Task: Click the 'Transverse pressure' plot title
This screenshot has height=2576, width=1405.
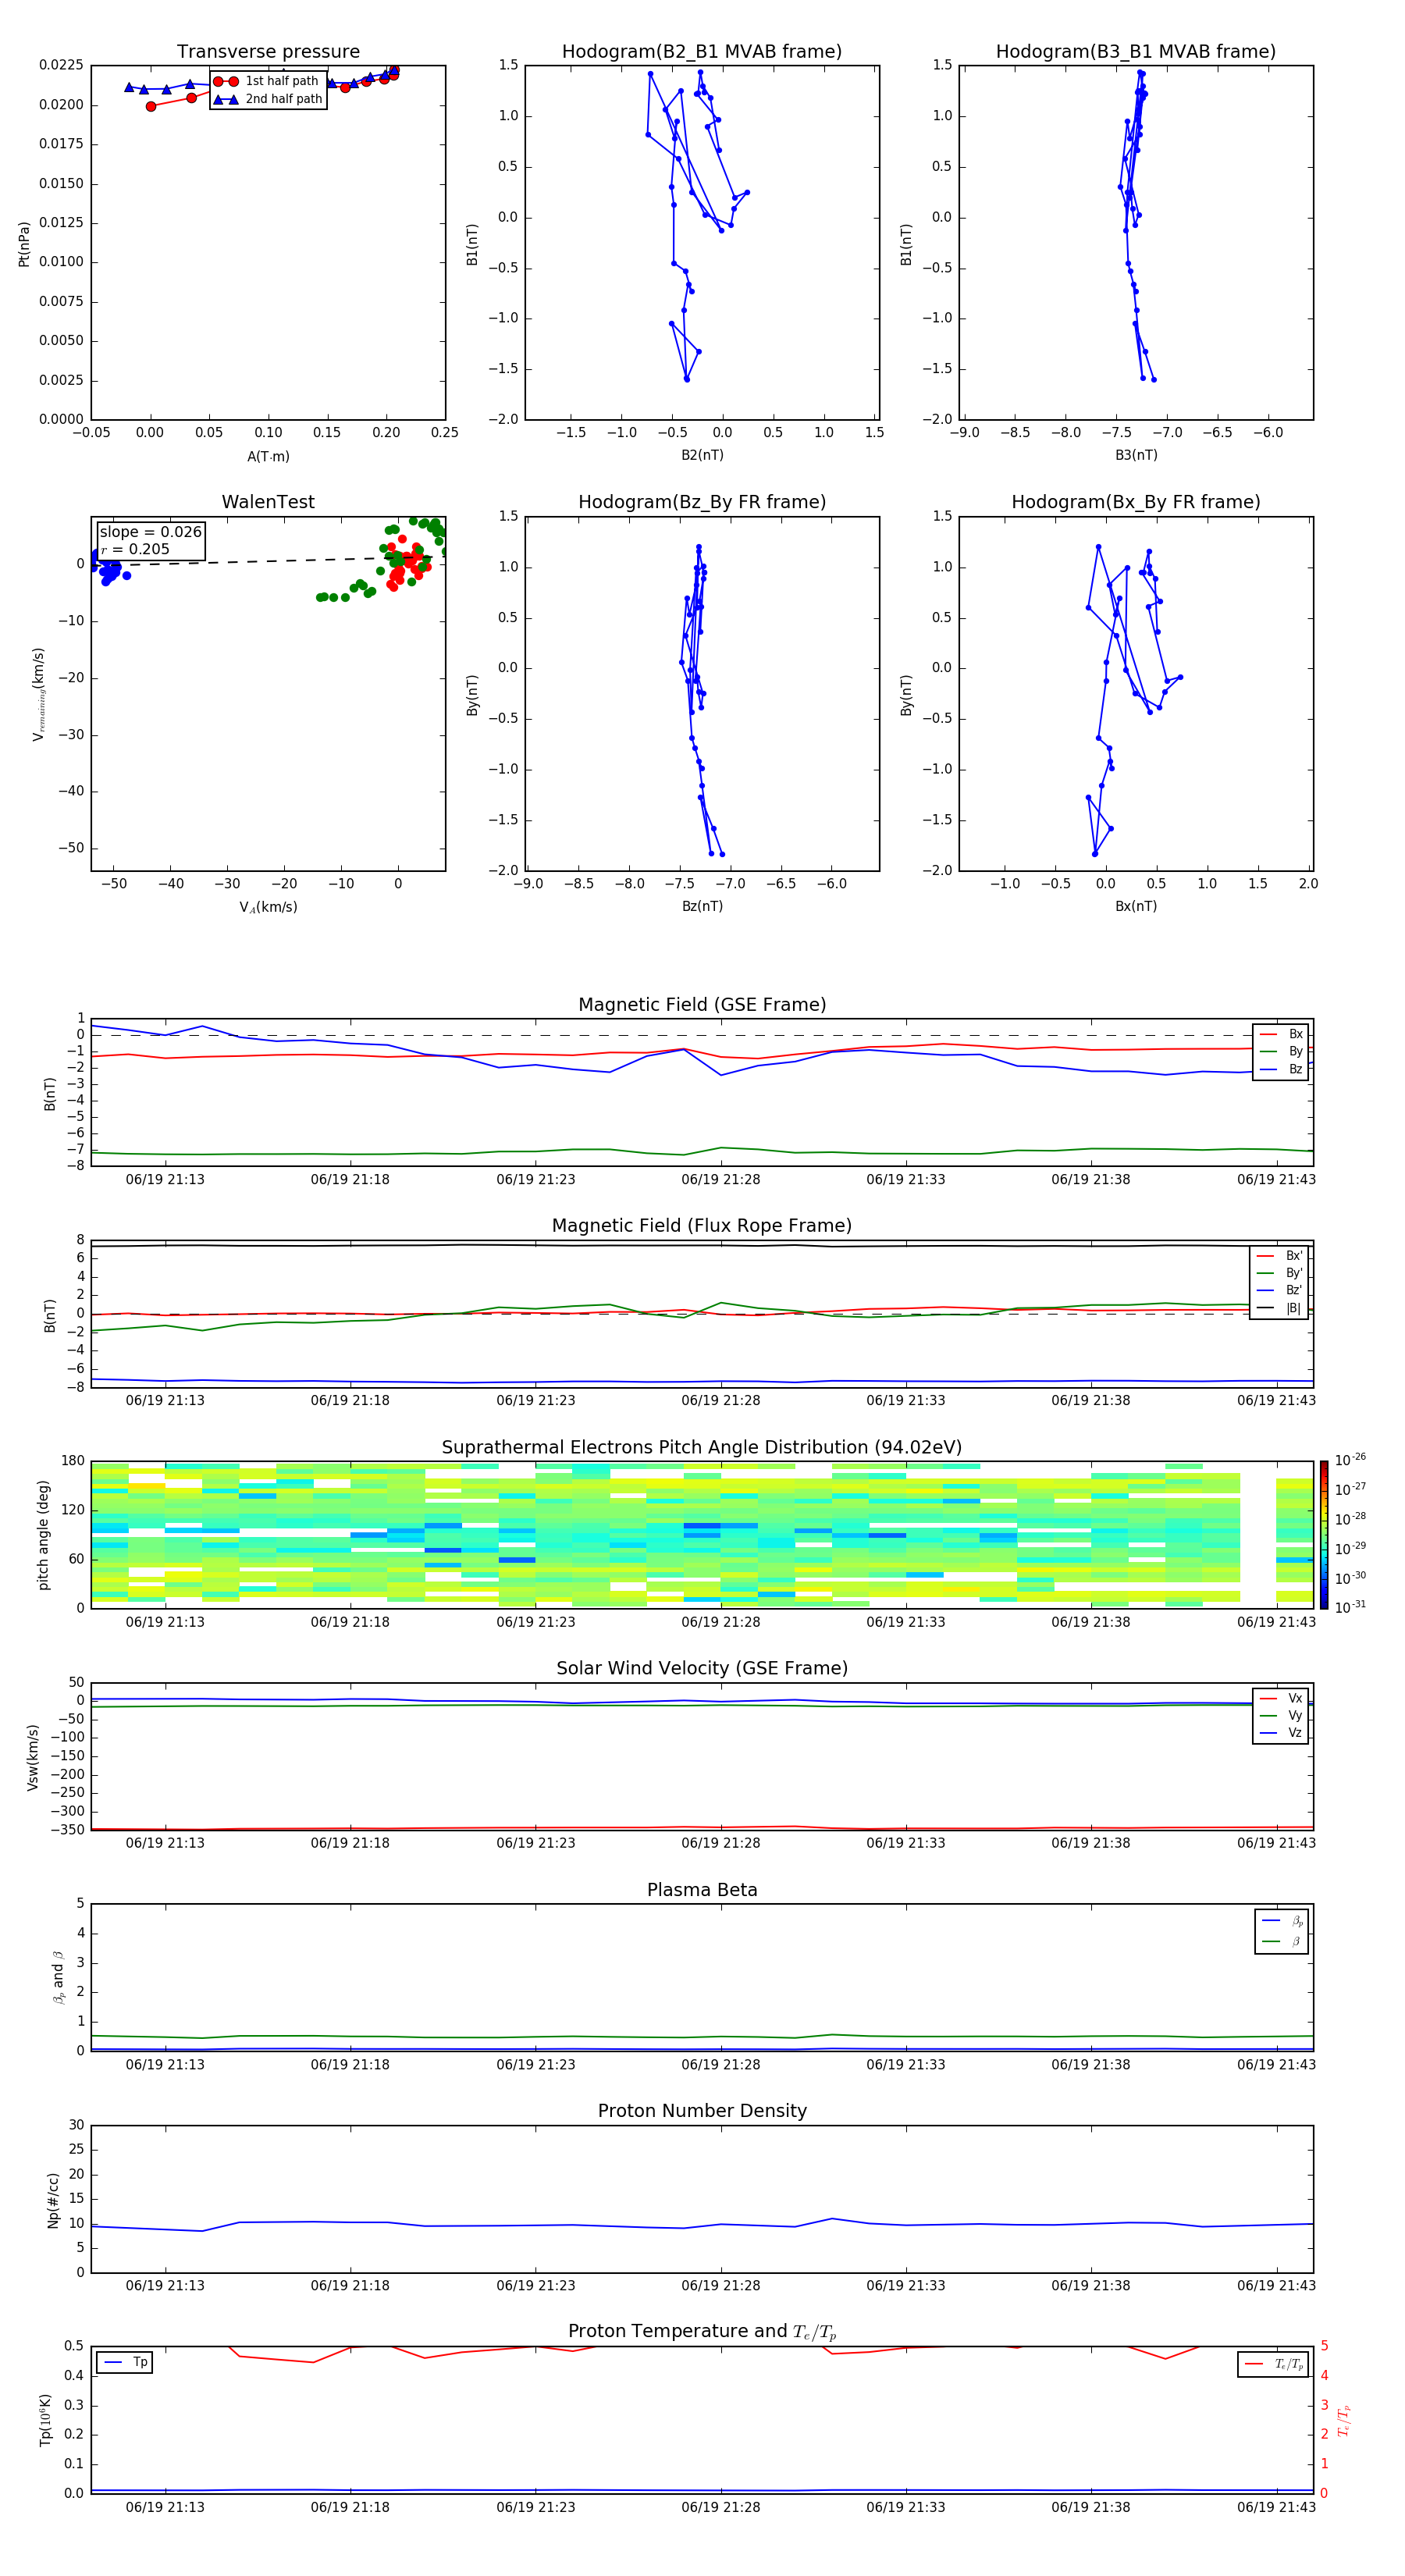Action: (x=268, y=52)
